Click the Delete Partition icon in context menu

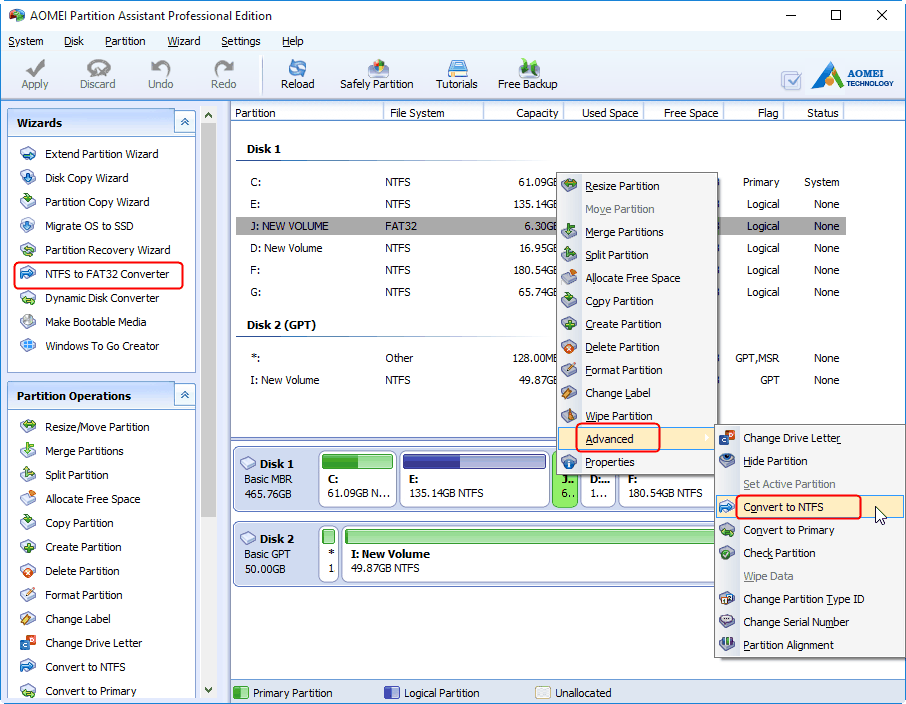[x=569, y=346]
